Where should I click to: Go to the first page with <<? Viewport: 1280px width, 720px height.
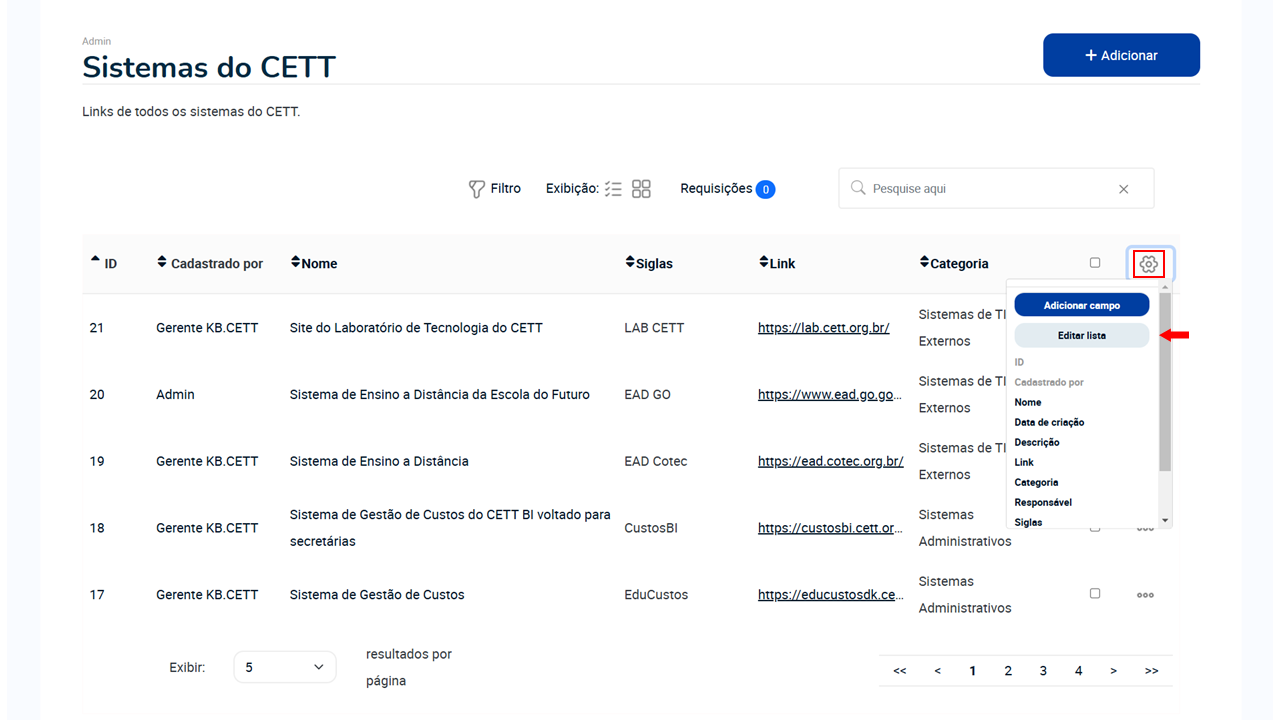[x=899, y=671]
